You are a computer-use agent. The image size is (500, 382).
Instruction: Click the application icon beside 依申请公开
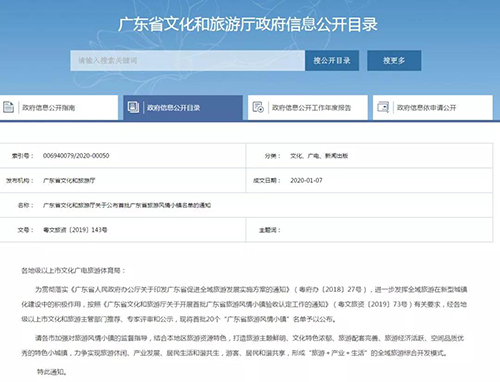[383, 107]
